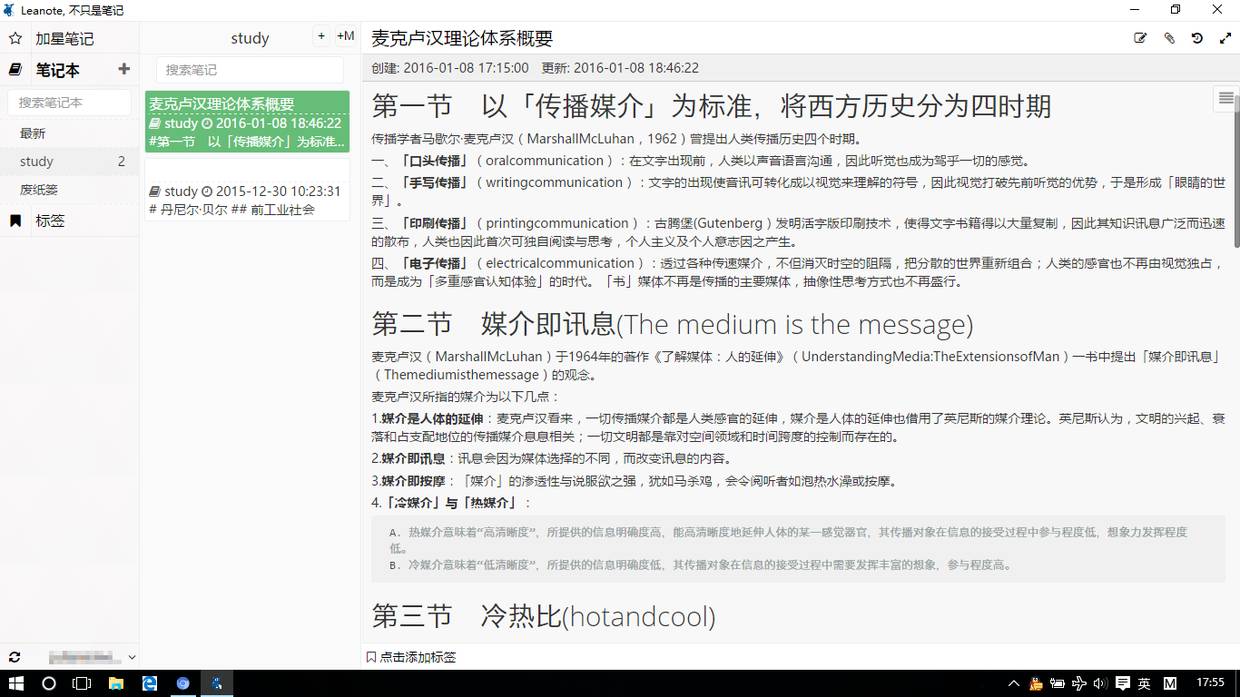Add a new notebook with plus icon
This screenshot has height=697, width=1240.
point(124,69)
